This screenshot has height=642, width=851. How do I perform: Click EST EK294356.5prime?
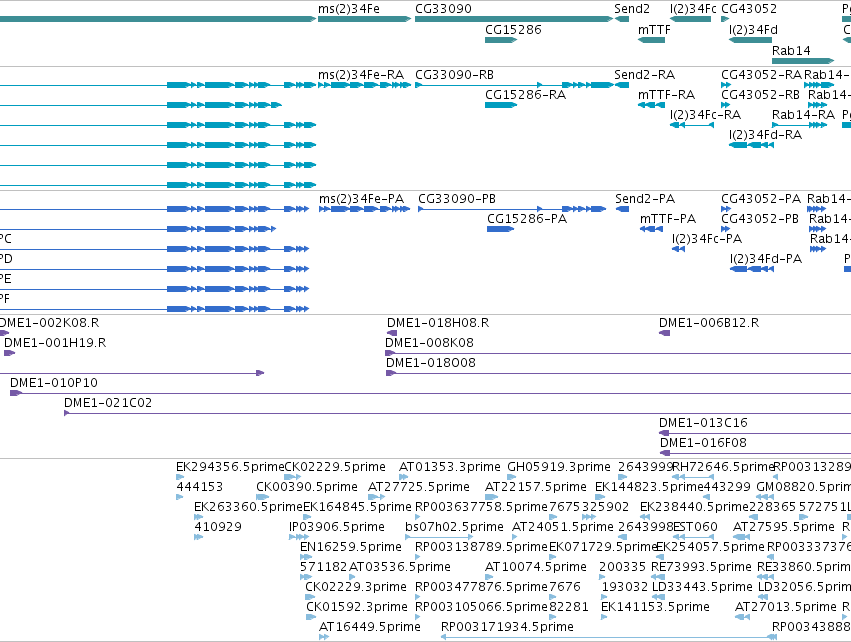pyautogui.click(x=180, y=478)
